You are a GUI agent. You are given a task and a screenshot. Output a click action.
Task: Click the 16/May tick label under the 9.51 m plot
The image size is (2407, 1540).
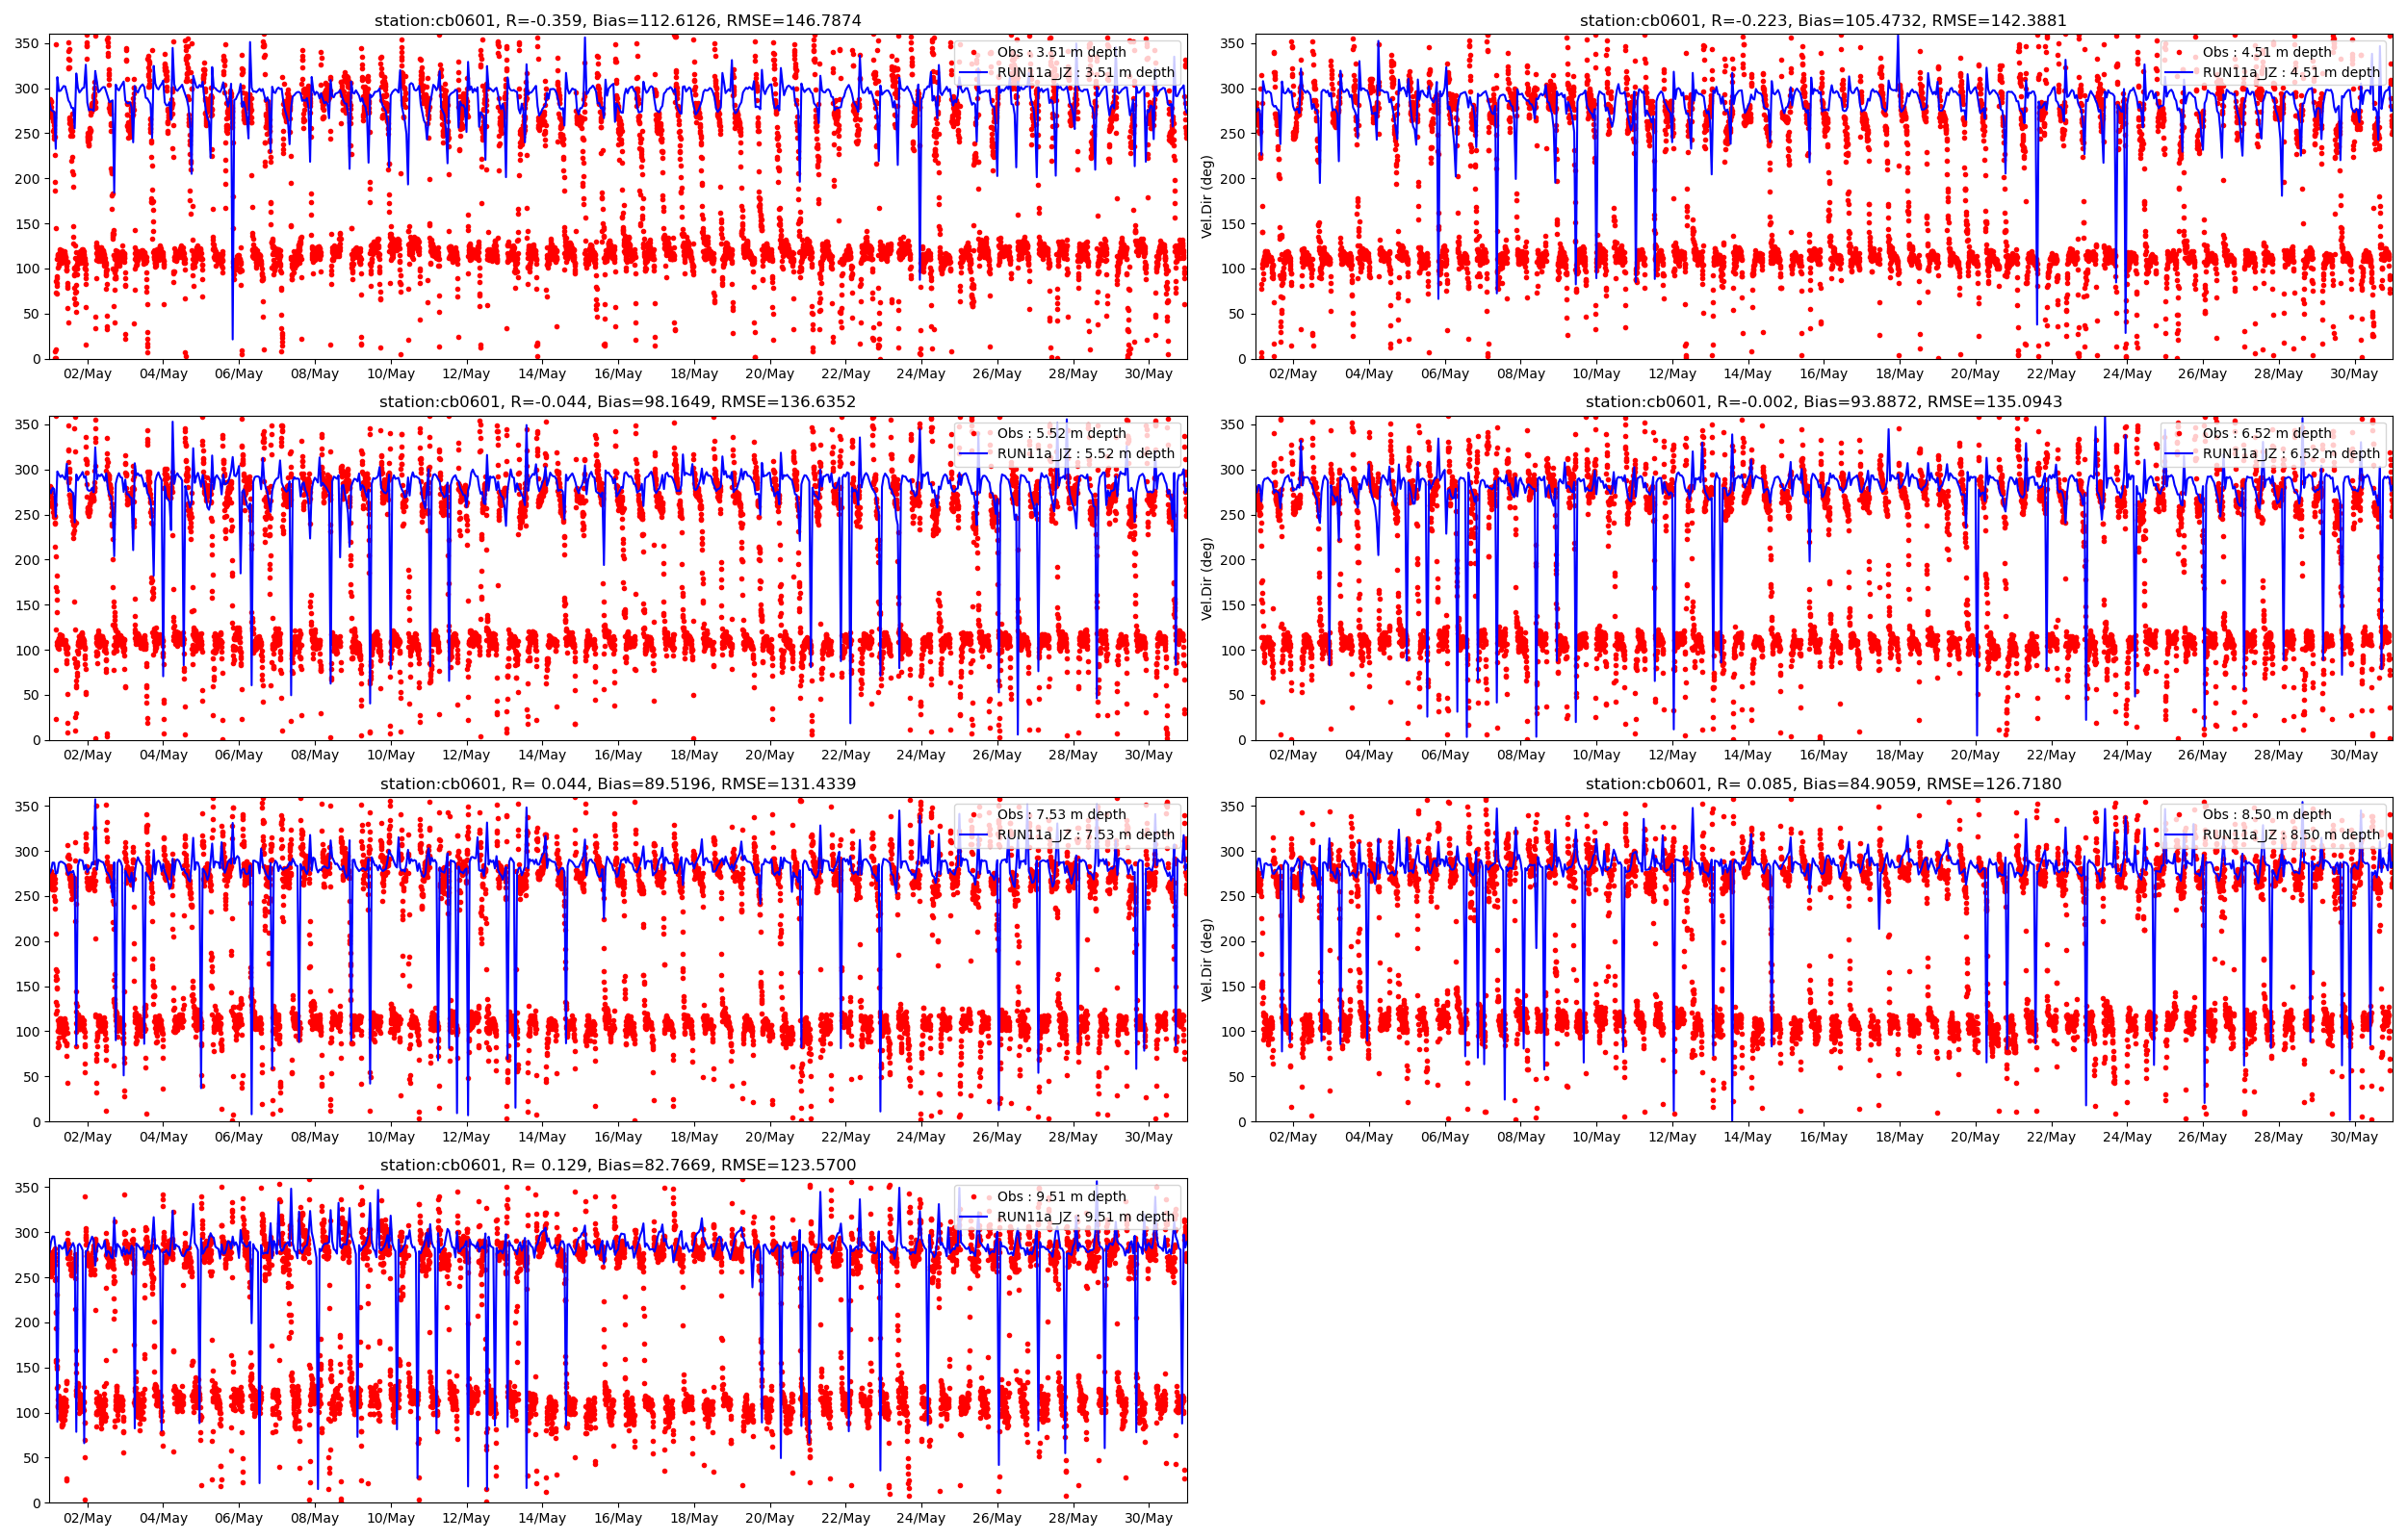point(618,1518)
